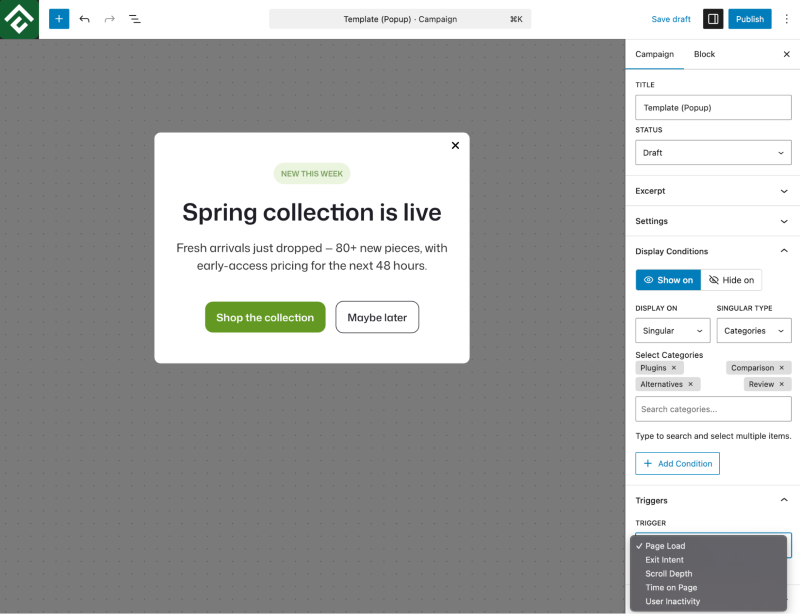Select the Fresh arrivals paragraph text
Screen dimensions: 800x614
312,257
